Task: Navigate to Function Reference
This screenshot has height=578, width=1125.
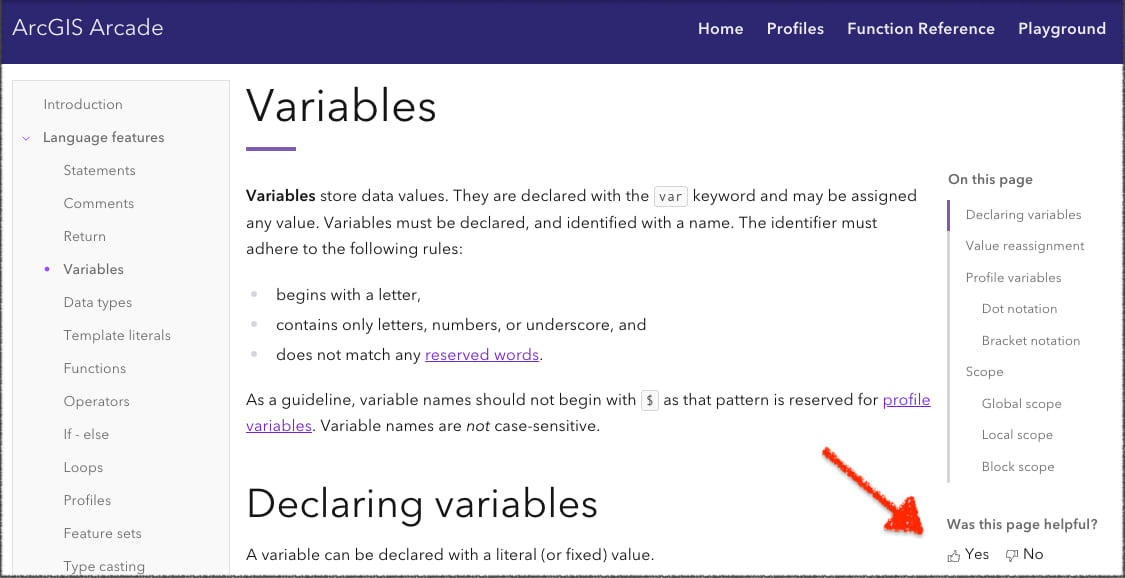Action: pos(920,29)
